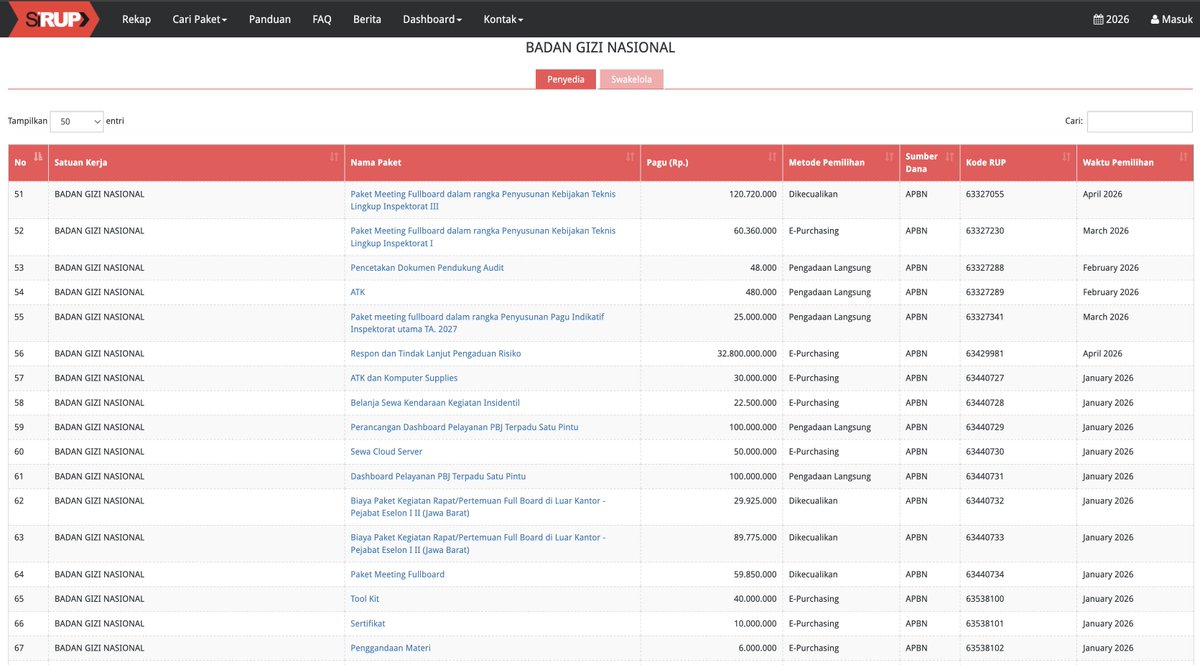1200x665 pixels.
Task: Select Pagu value 59.850.000
Action: pos(755,574)
